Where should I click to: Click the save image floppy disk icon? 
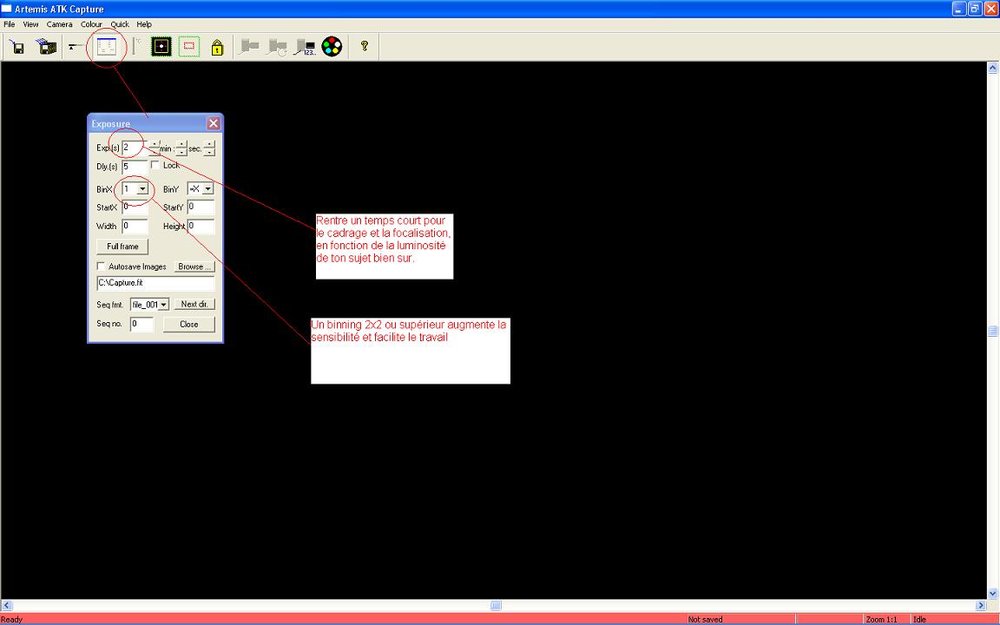[18, 47]
